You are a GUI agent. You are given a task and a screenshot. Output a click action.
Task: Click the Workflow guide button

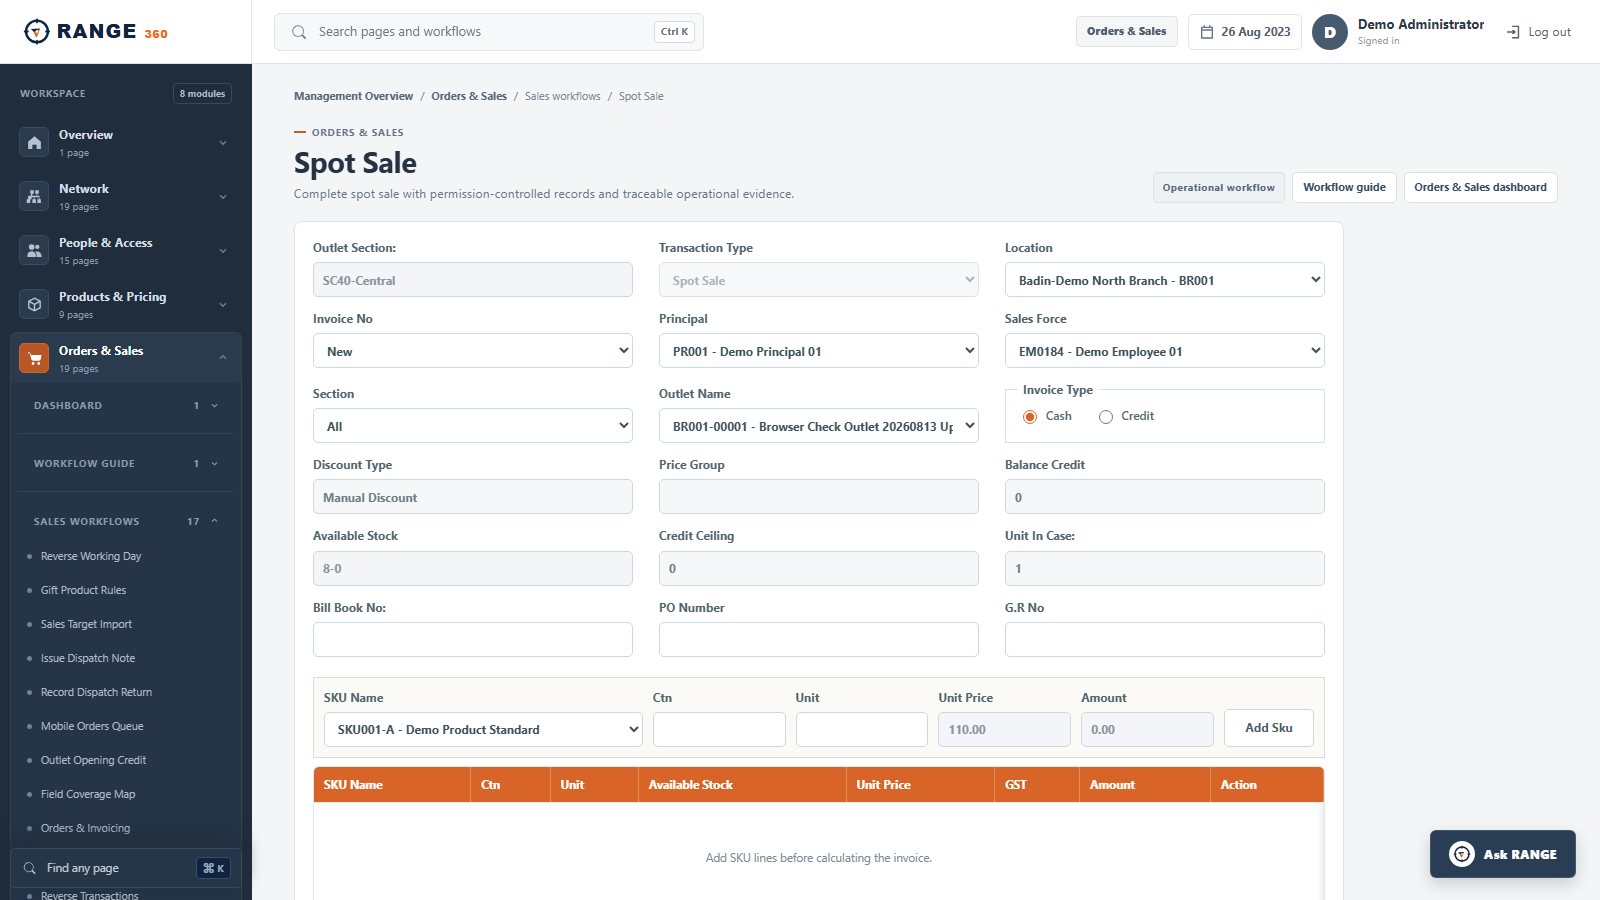pyautogui.click(x=1344, y=187)
